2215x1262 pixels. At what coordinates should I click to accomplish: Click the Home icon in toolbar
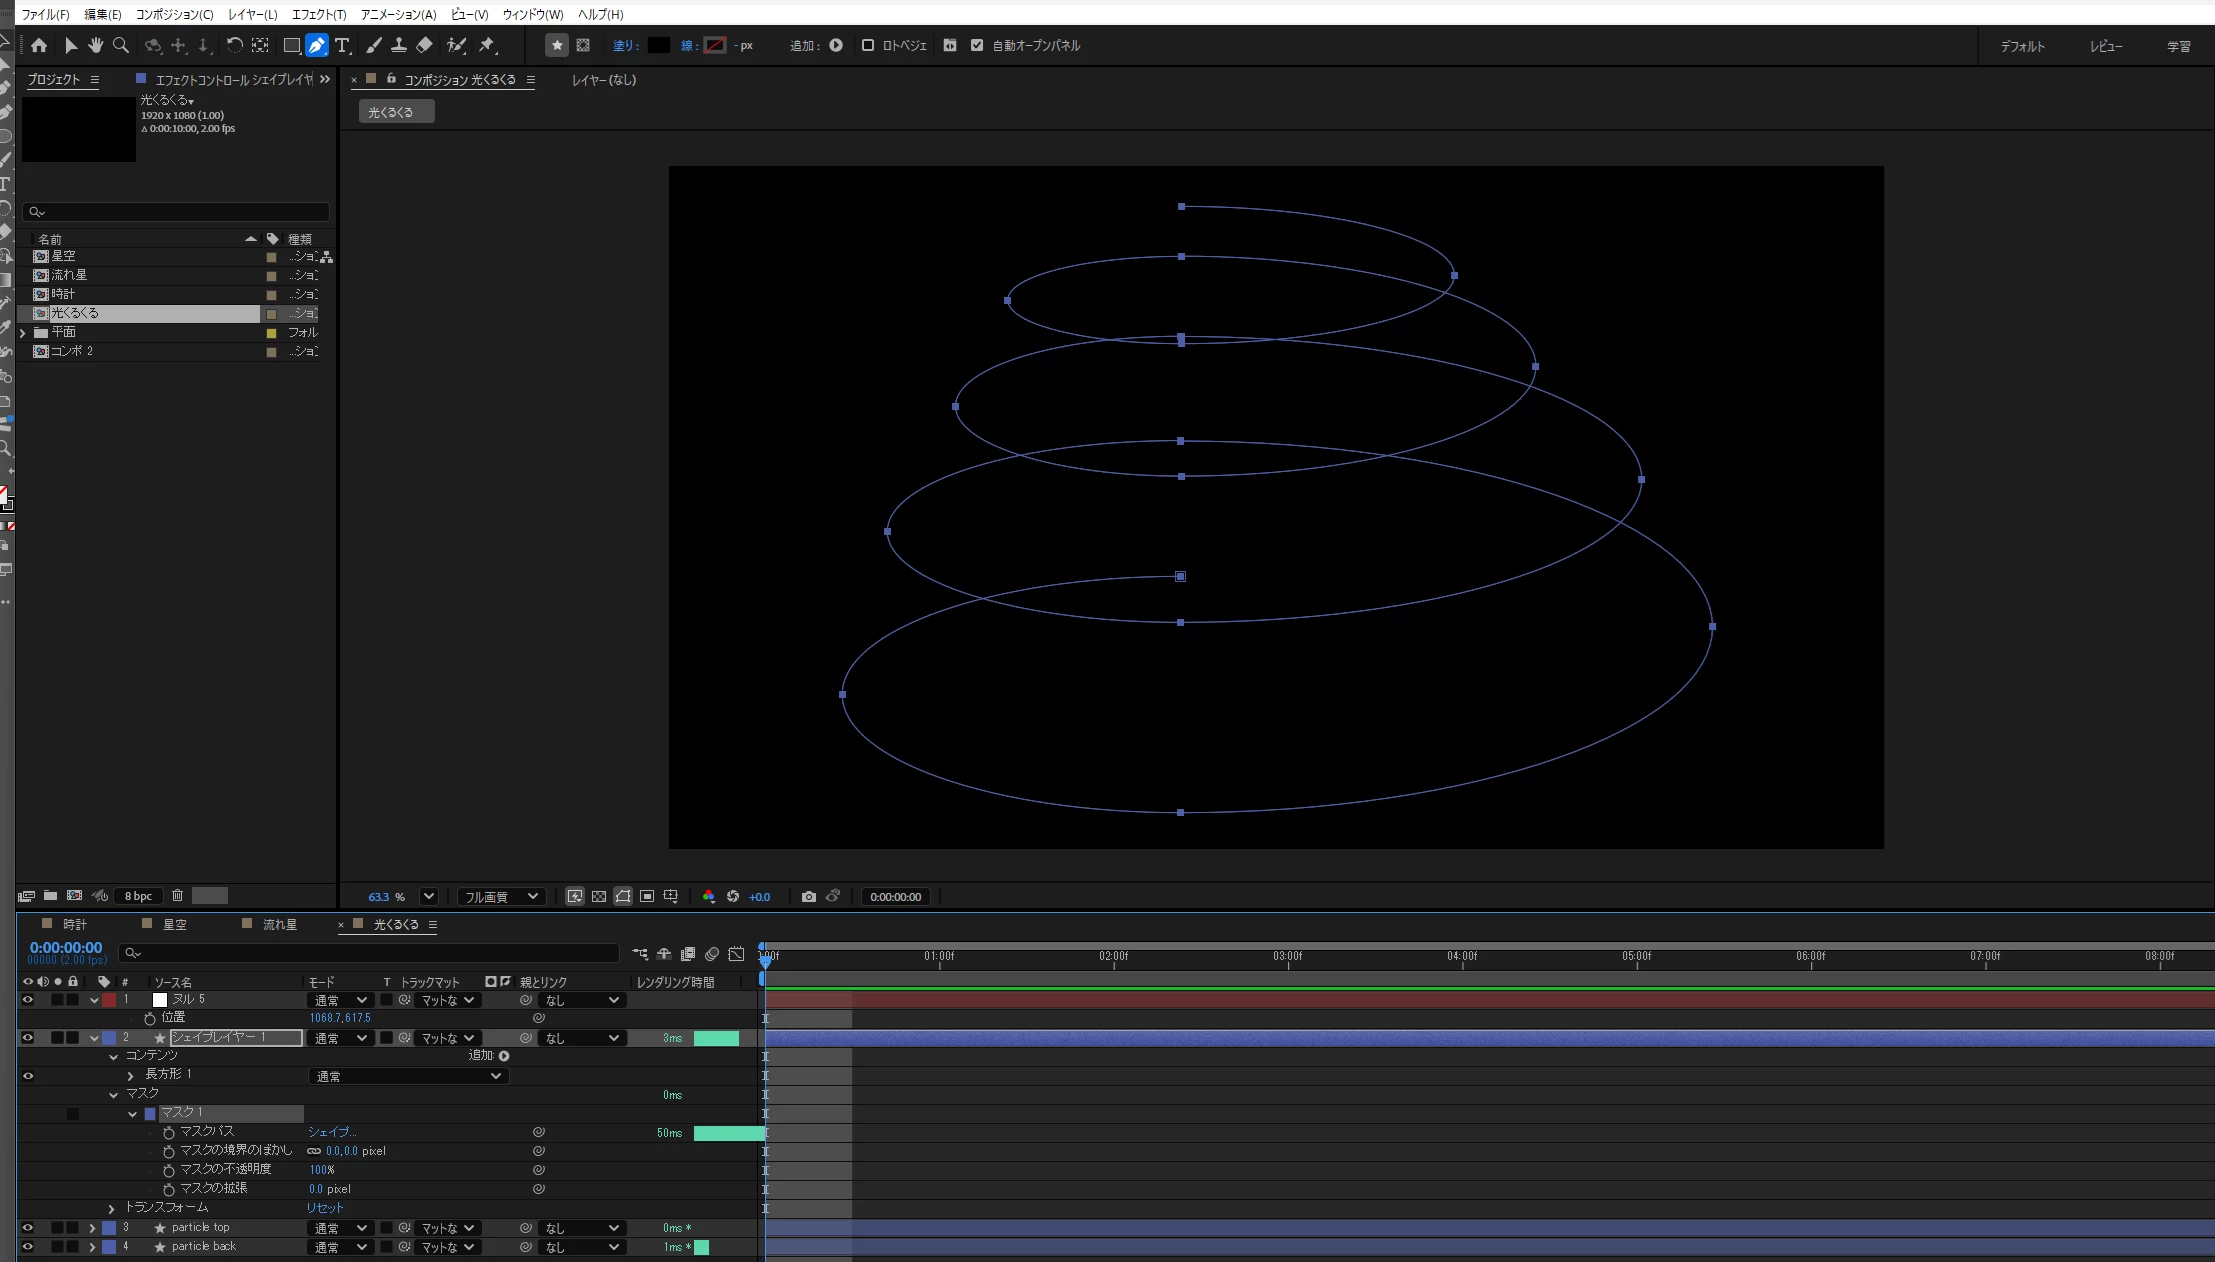39,45
